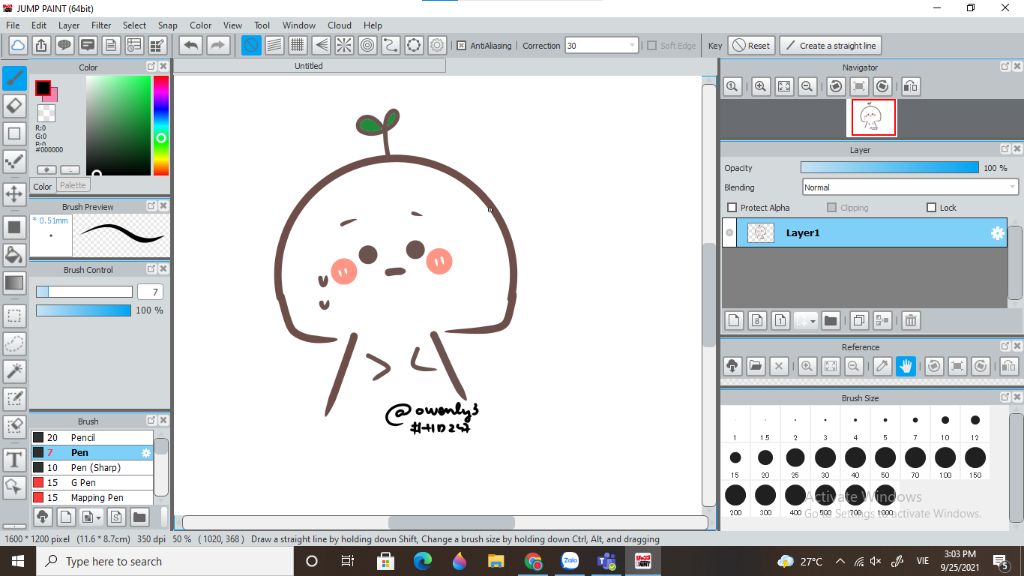
Task: Enable parallel snap guide
Action: pos(274,46)
